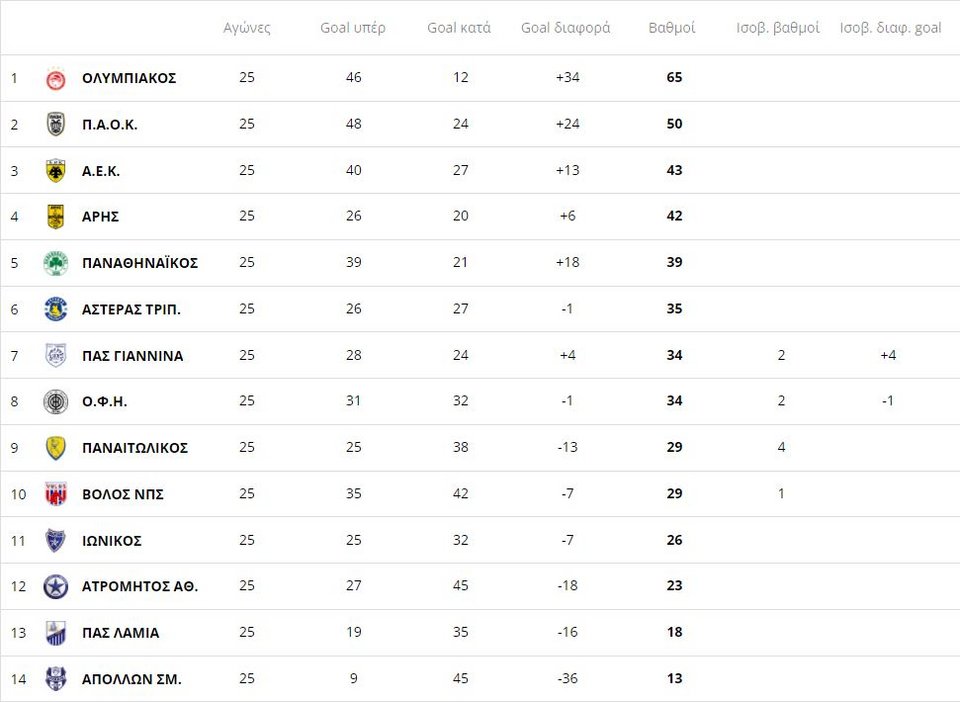Select the Α.Ε.Κ. eagle logo

click(x=56, y=171)
